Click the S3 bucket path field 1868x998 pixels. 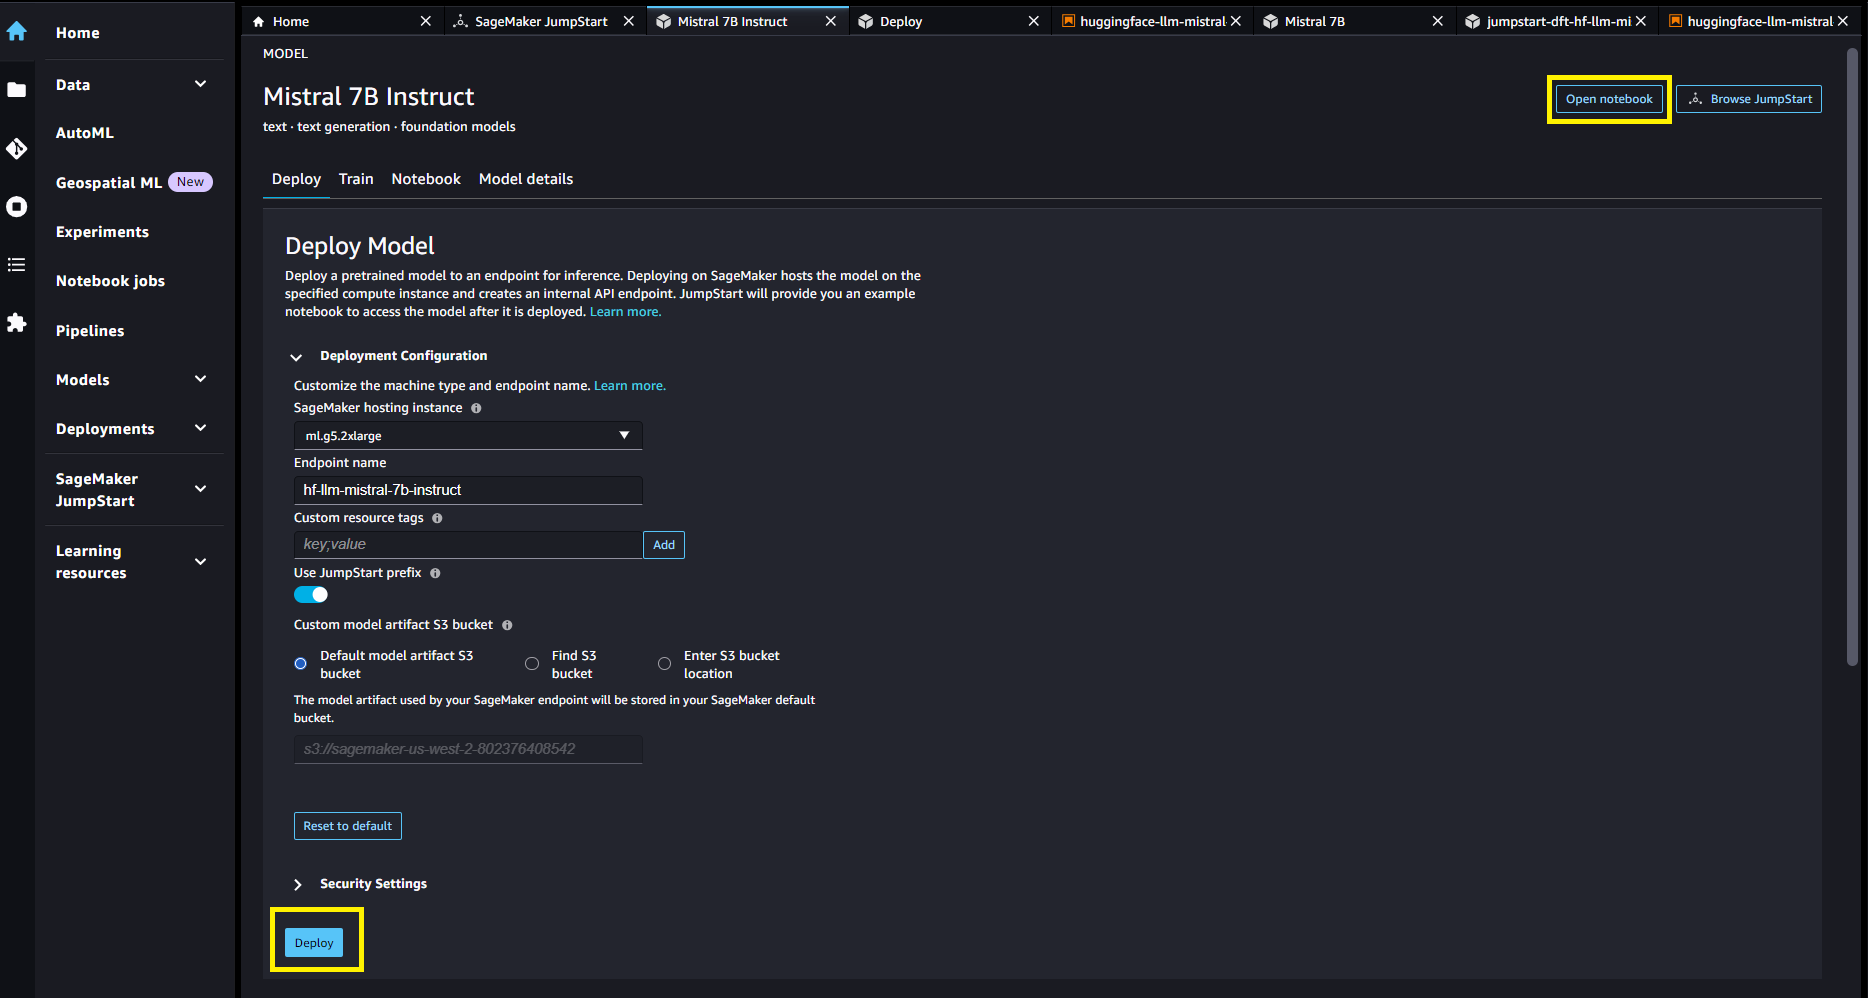click(468, 750)
